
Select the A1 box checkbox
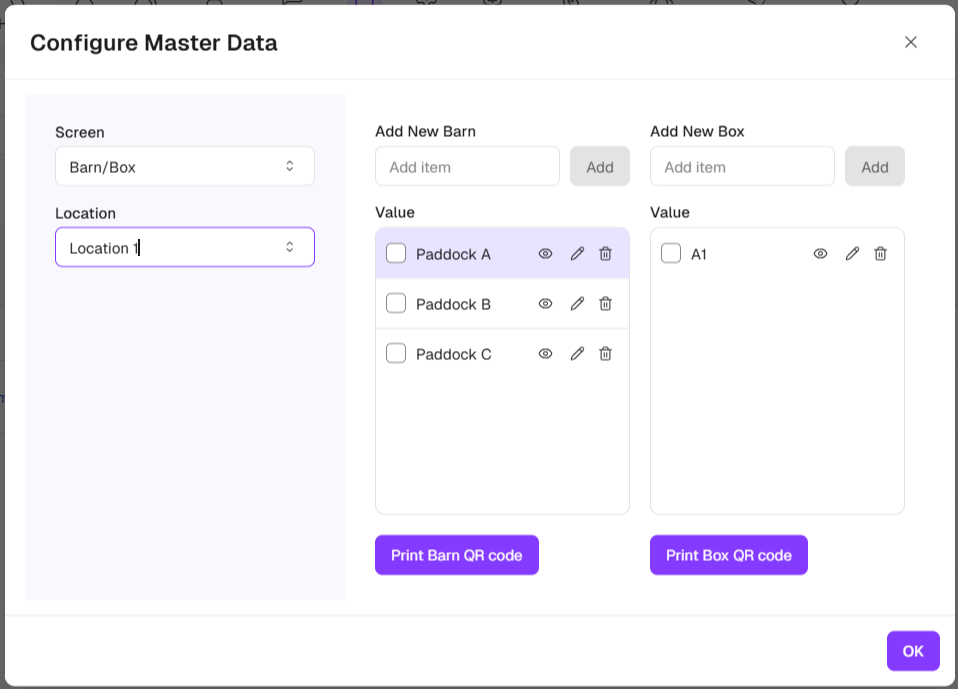pyautogui.click(x=671, y=254)
